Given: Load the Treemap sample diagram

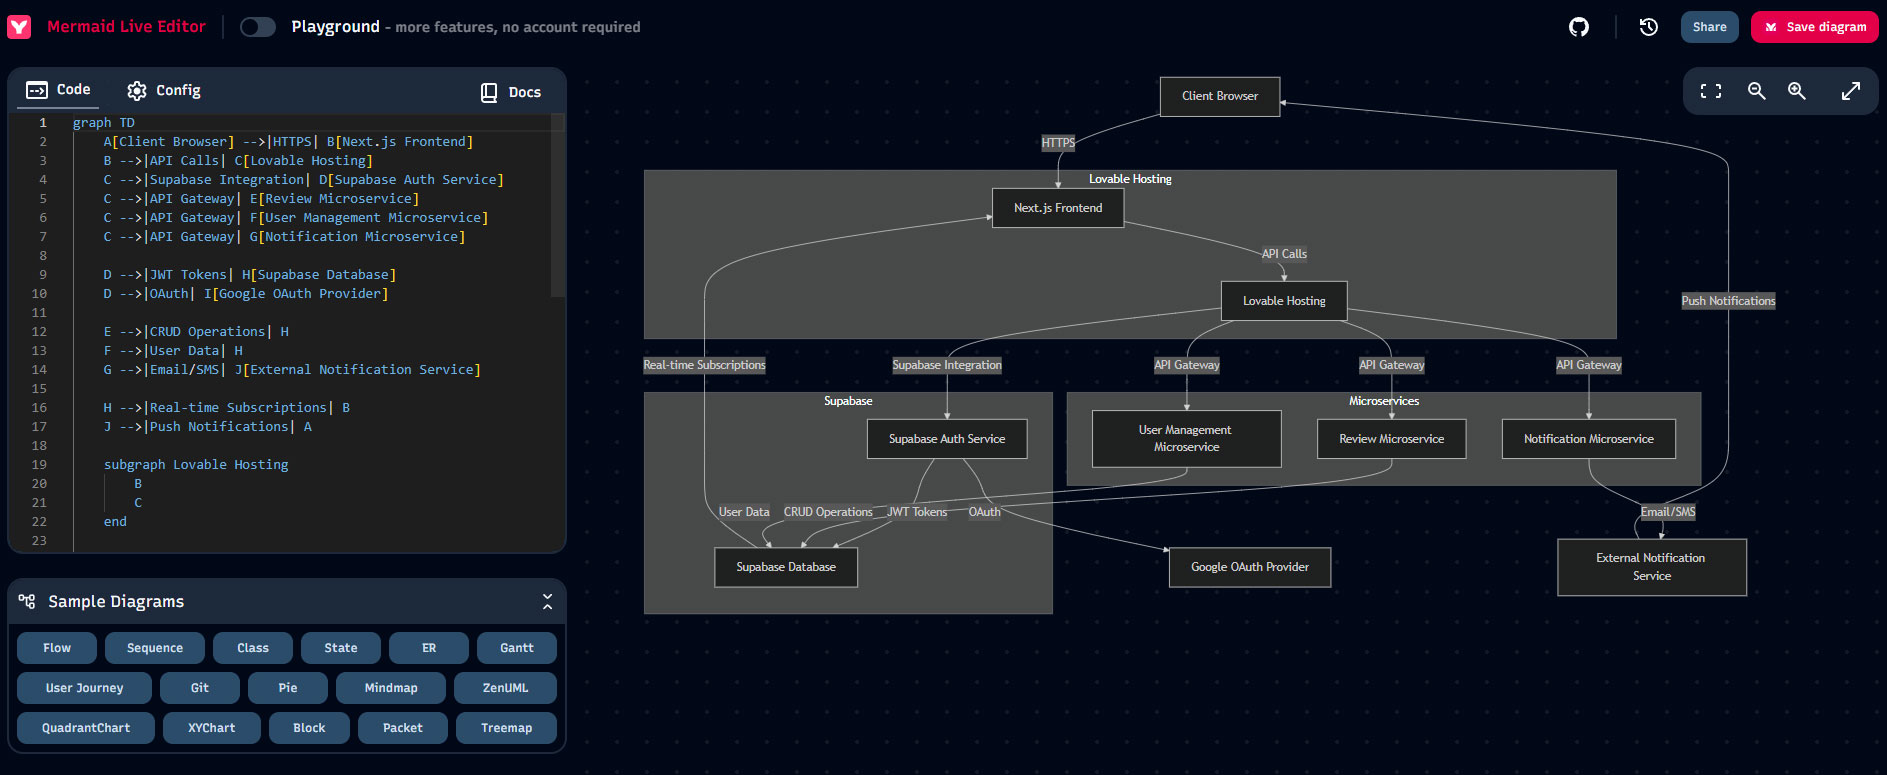Looking at the screenshot, I should 507,728.
